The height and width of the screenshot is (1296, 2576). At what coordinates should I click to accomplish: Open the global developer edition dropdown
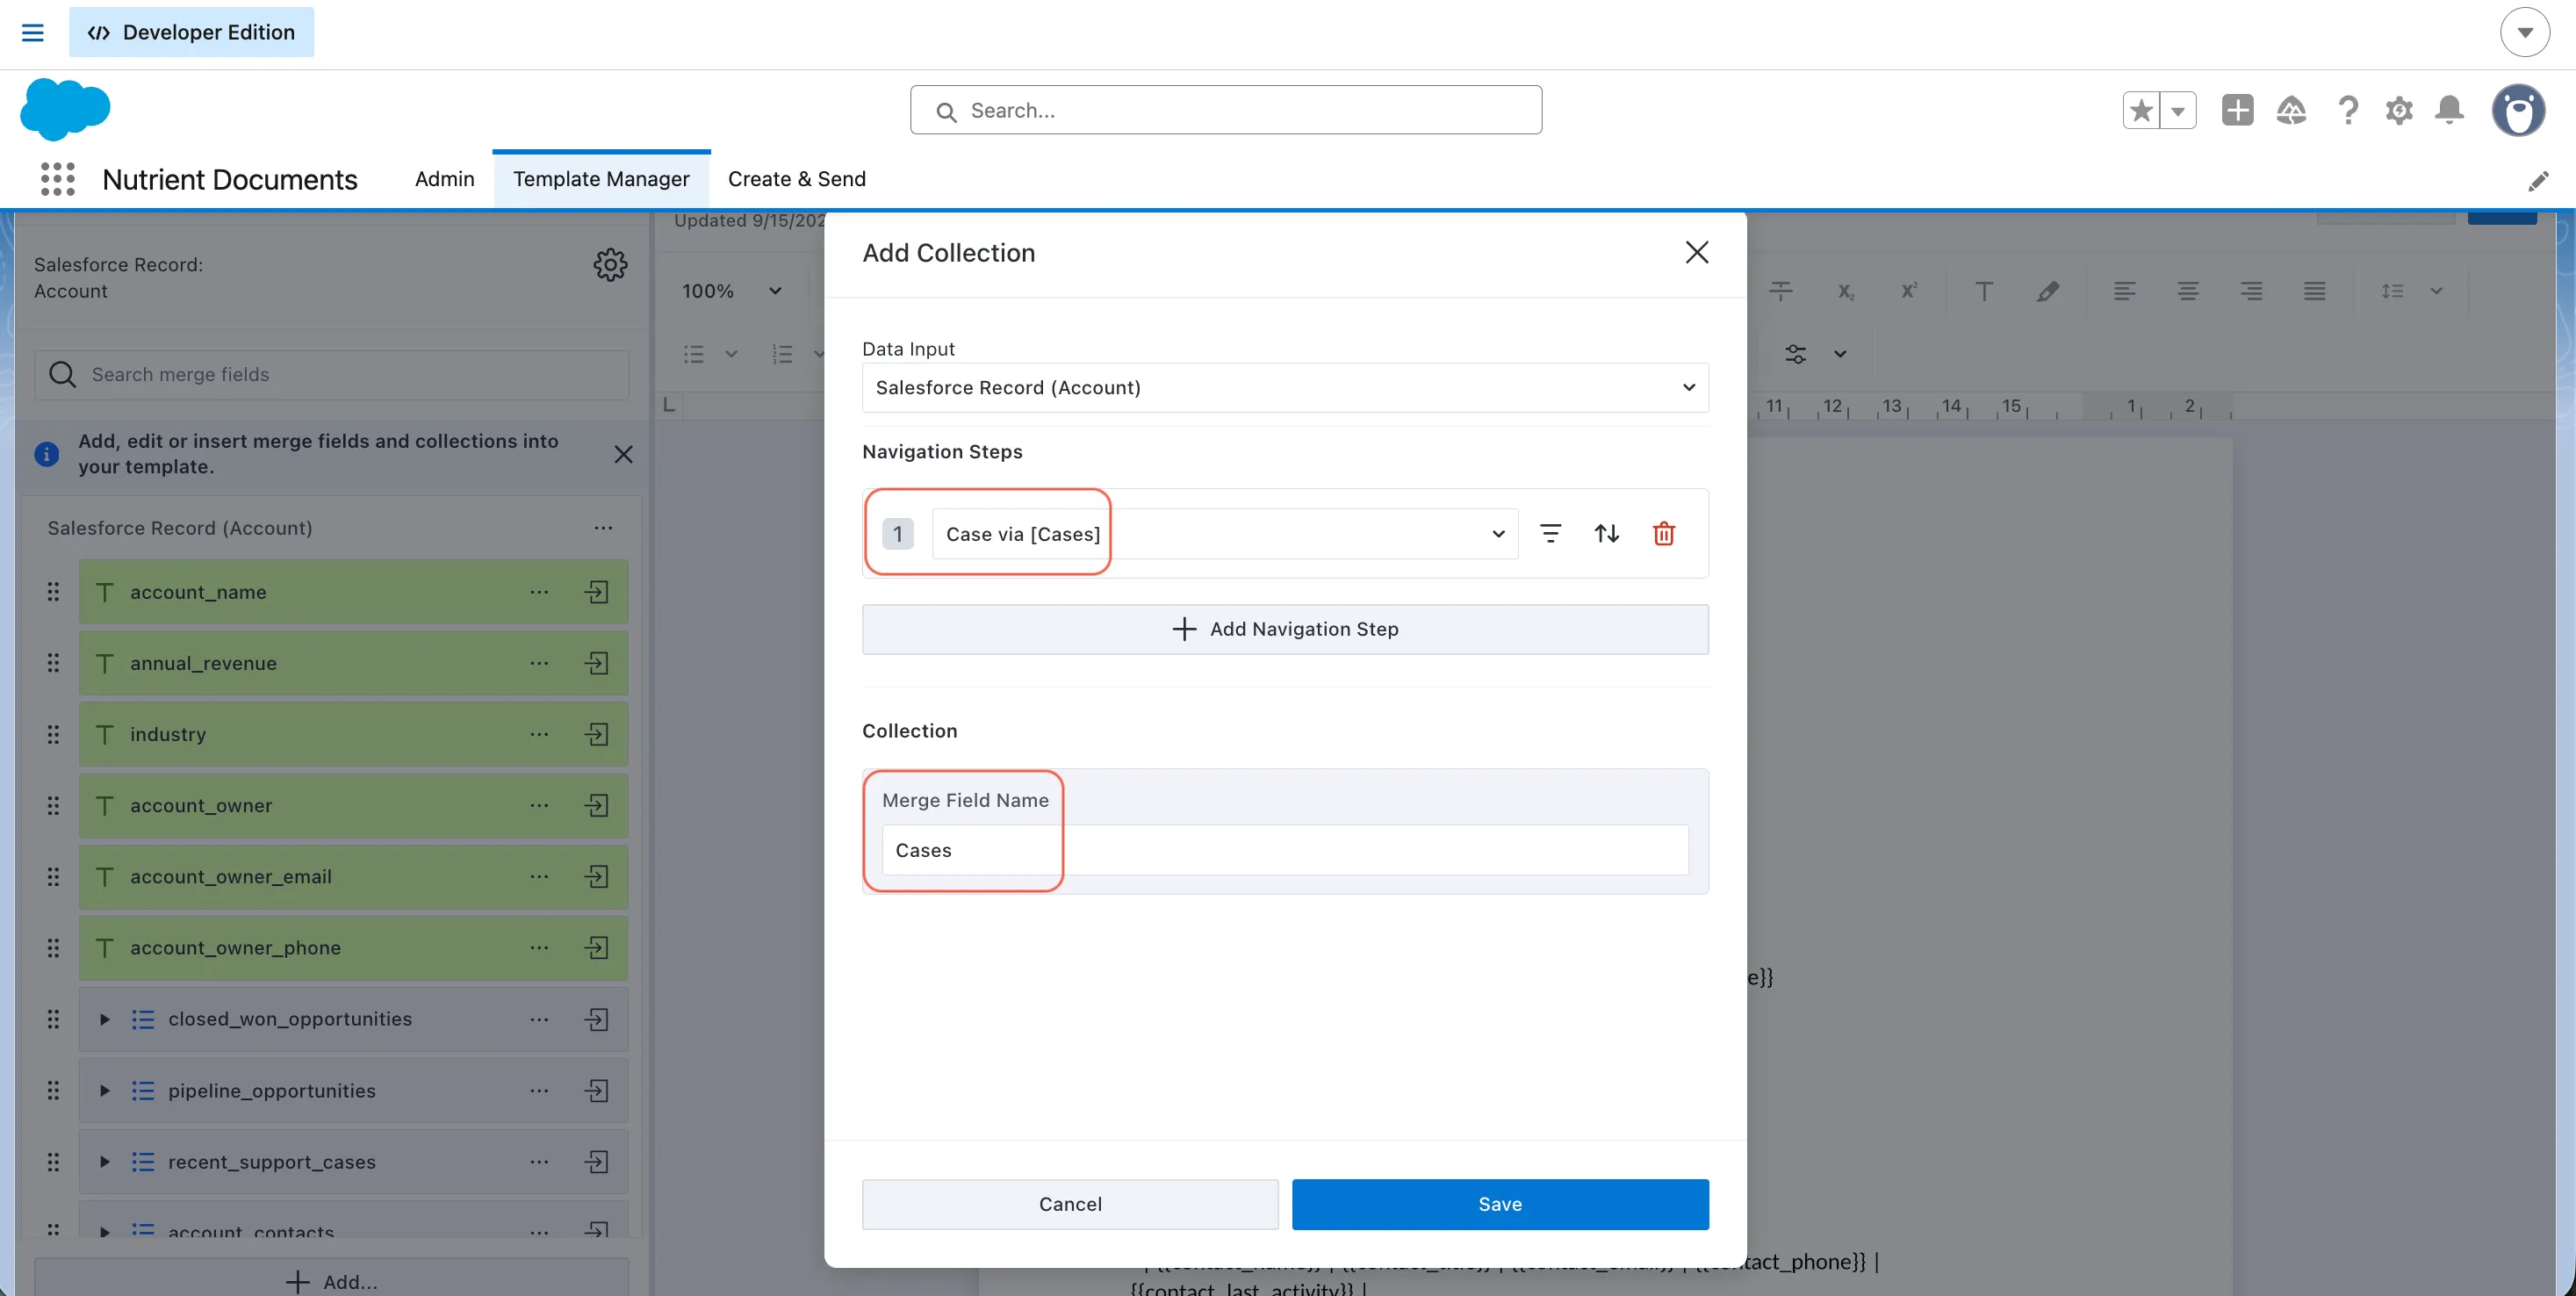tap(2524, 32)
